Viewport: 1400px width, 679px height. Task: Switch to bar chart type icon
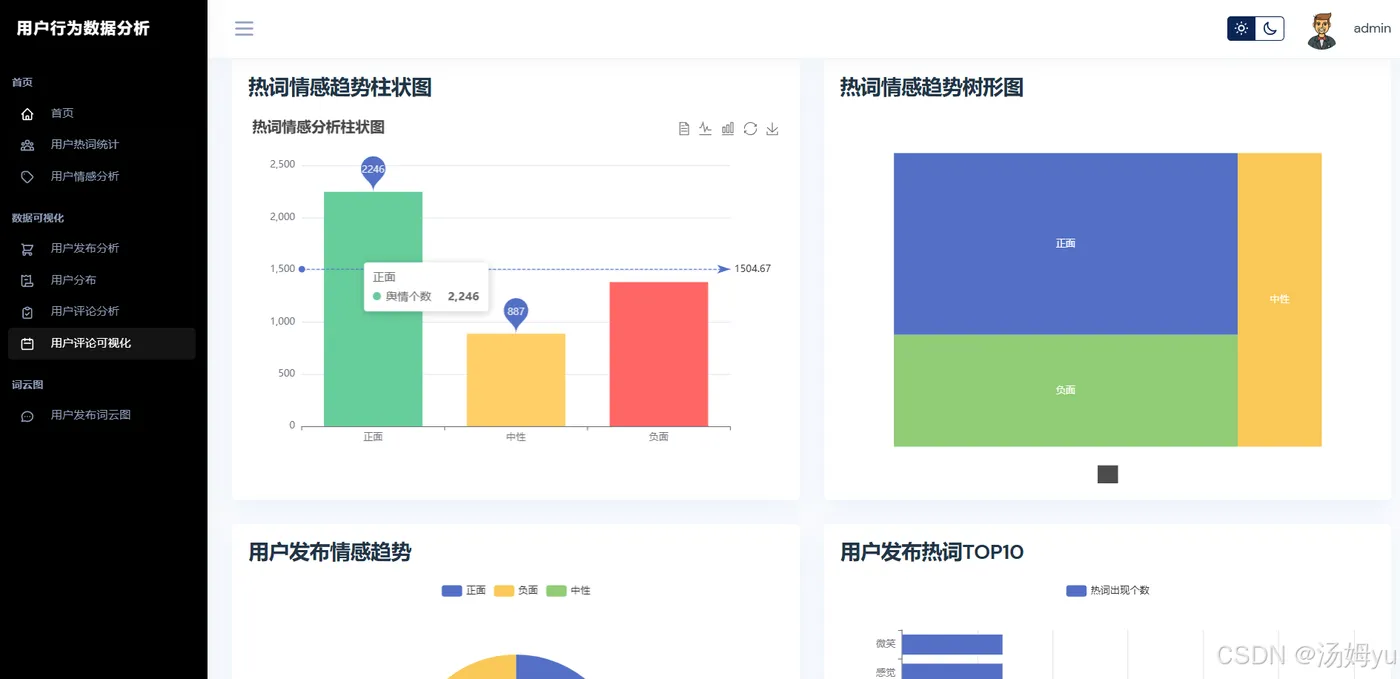pyautogui.click(x=728, y=128)
